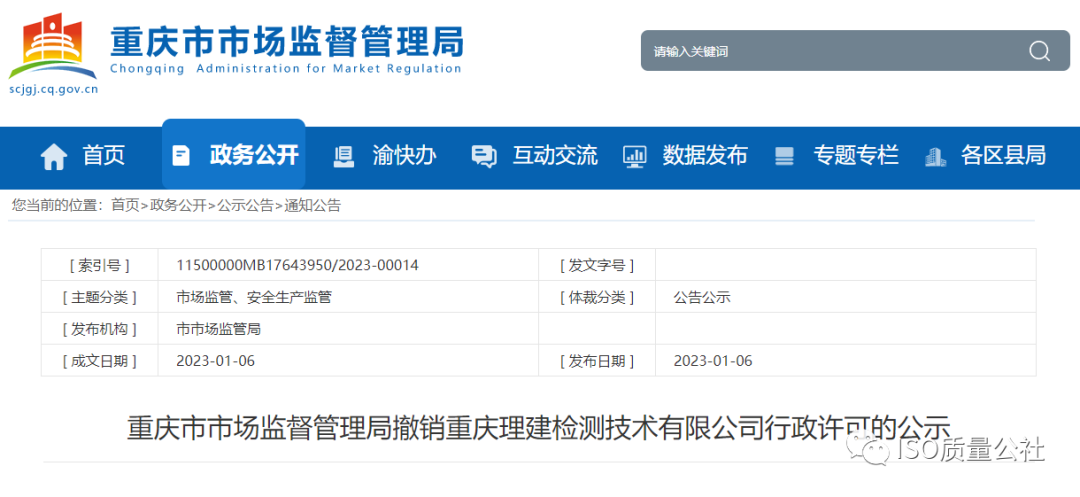Click the icon beside 渝快办

[x=343, y=156]
